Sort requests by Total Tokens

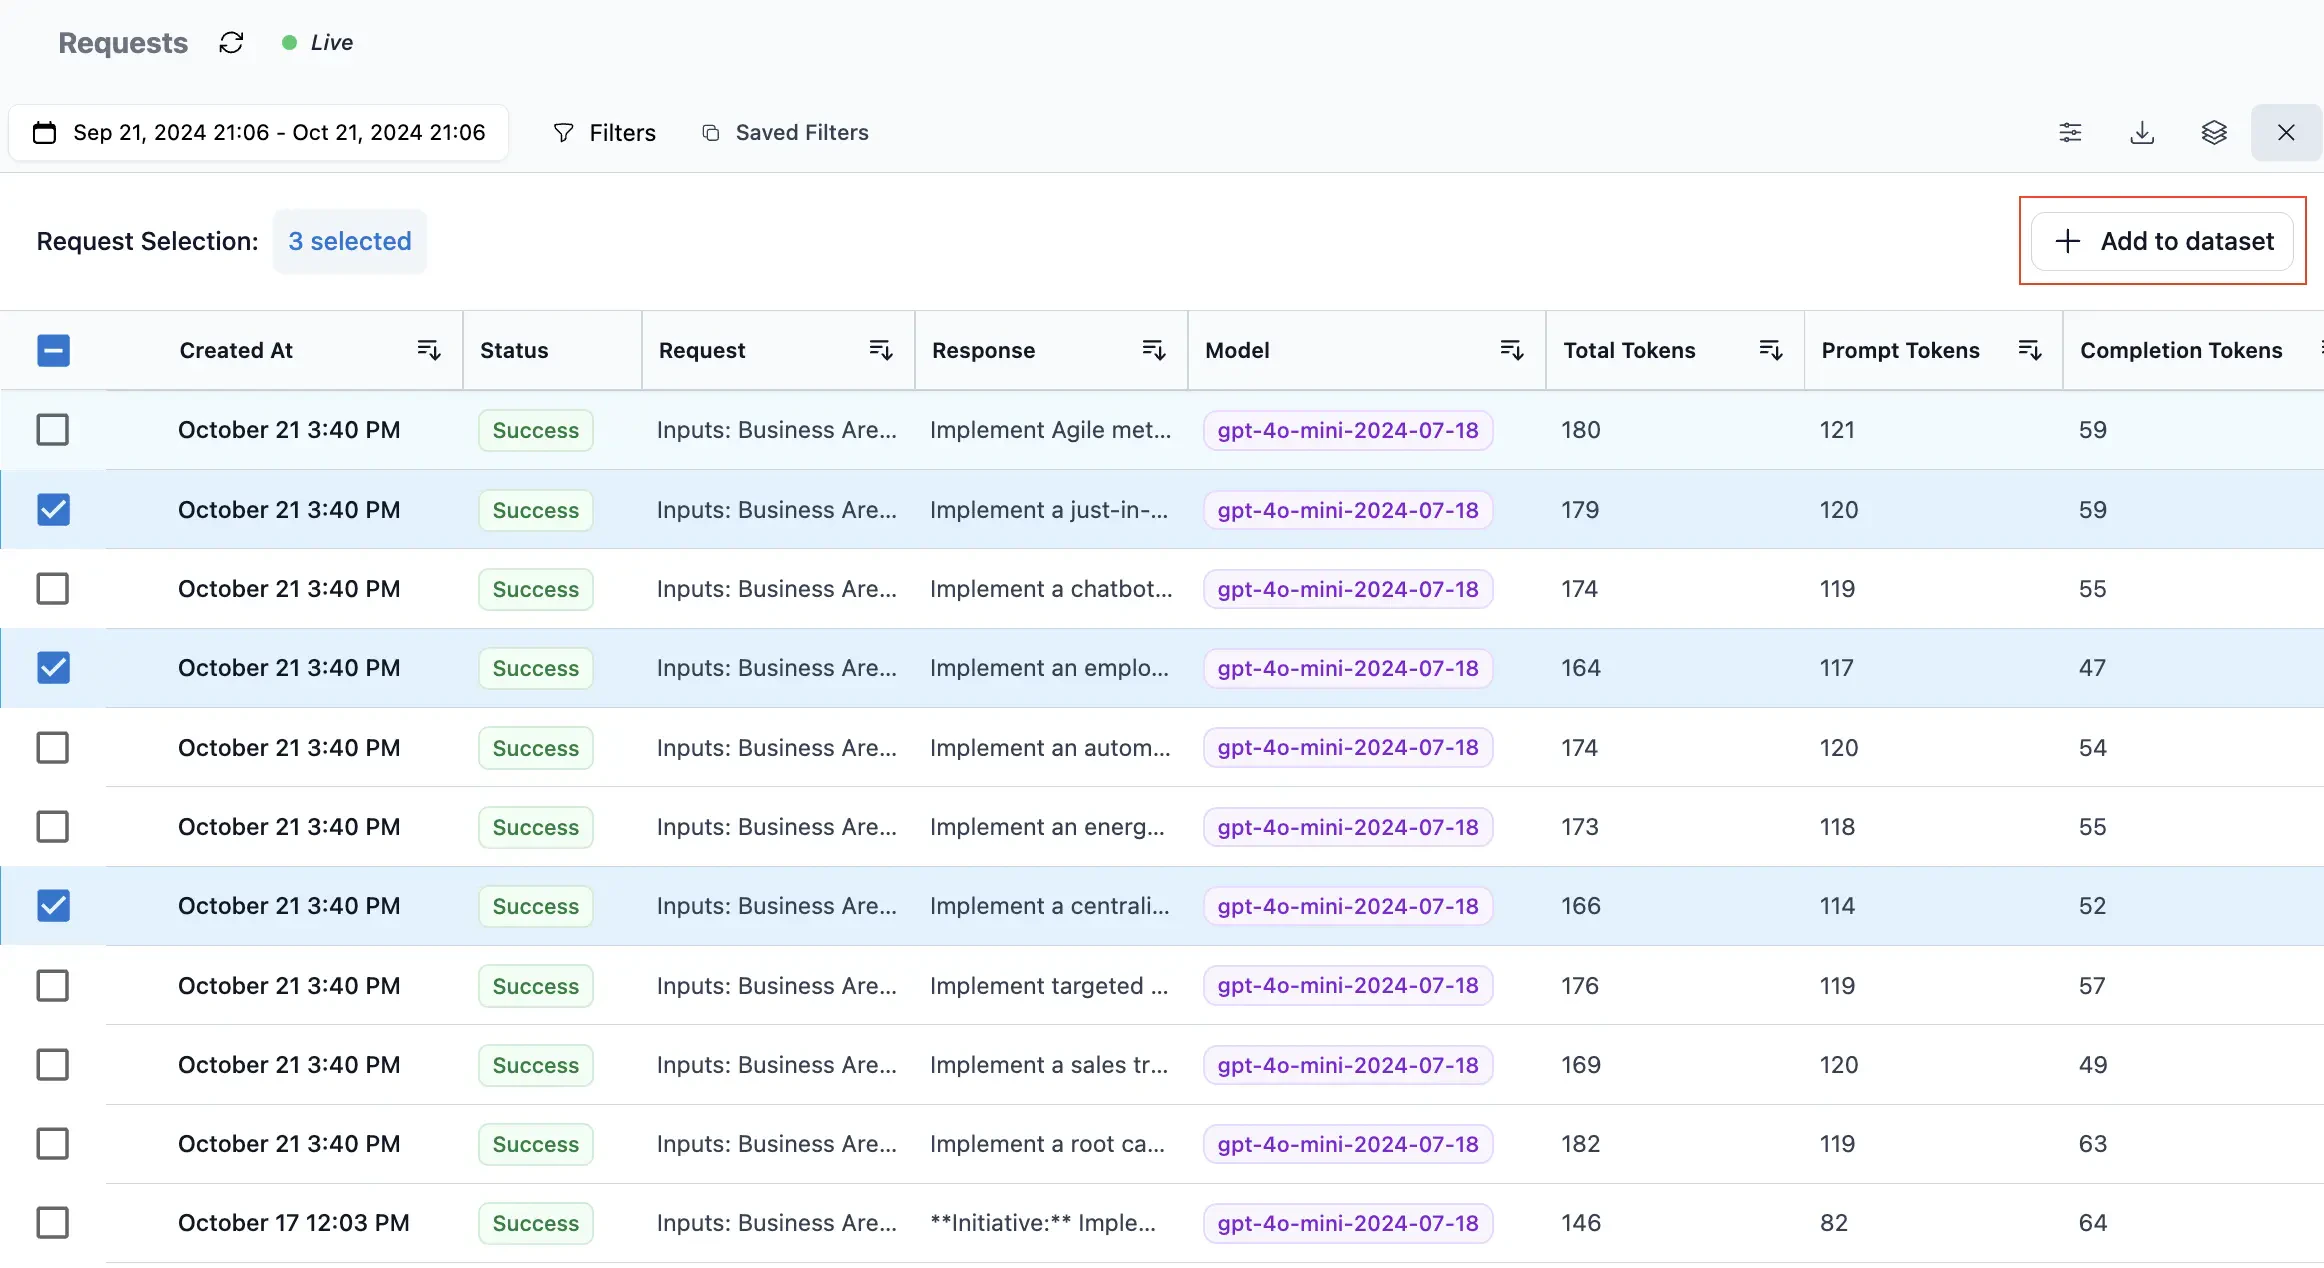tap(1769, 349)
